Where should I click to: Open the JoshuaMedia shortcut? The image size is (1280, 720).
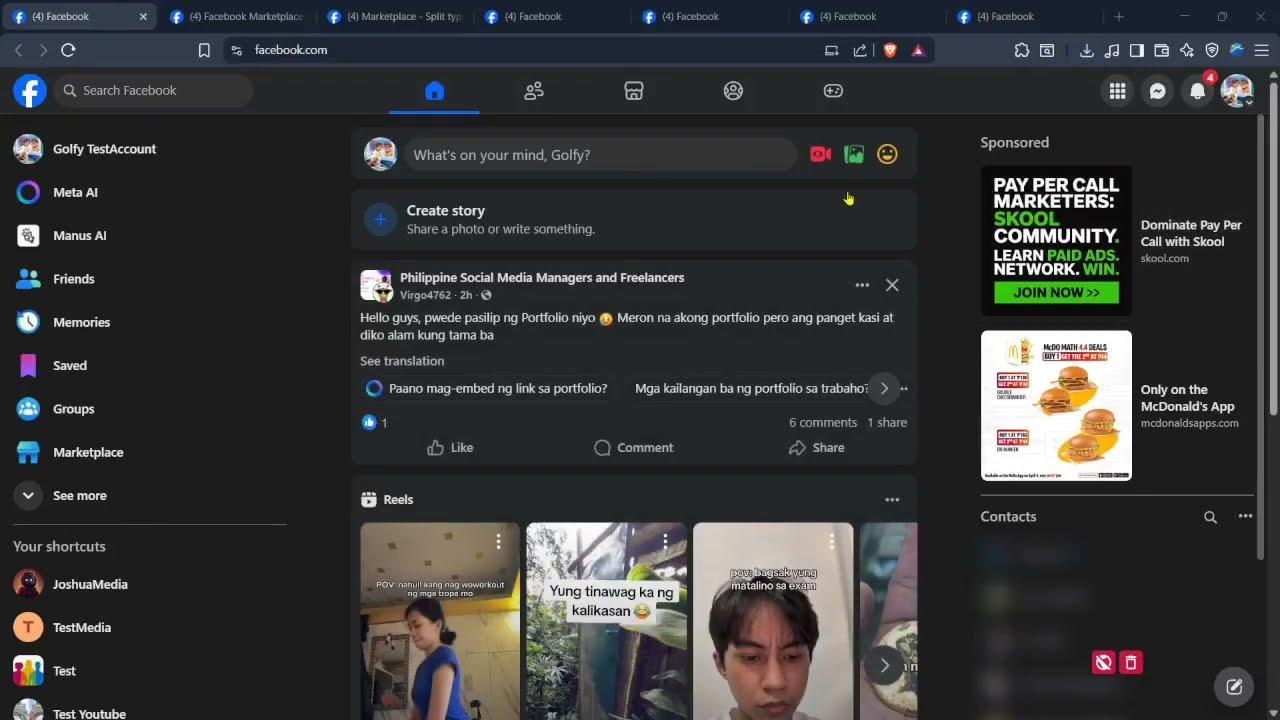click(x=150, y=584)
